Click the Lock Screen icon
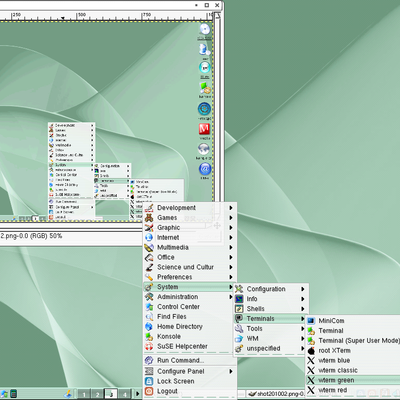400x400 pixels. tap(149, 381)
